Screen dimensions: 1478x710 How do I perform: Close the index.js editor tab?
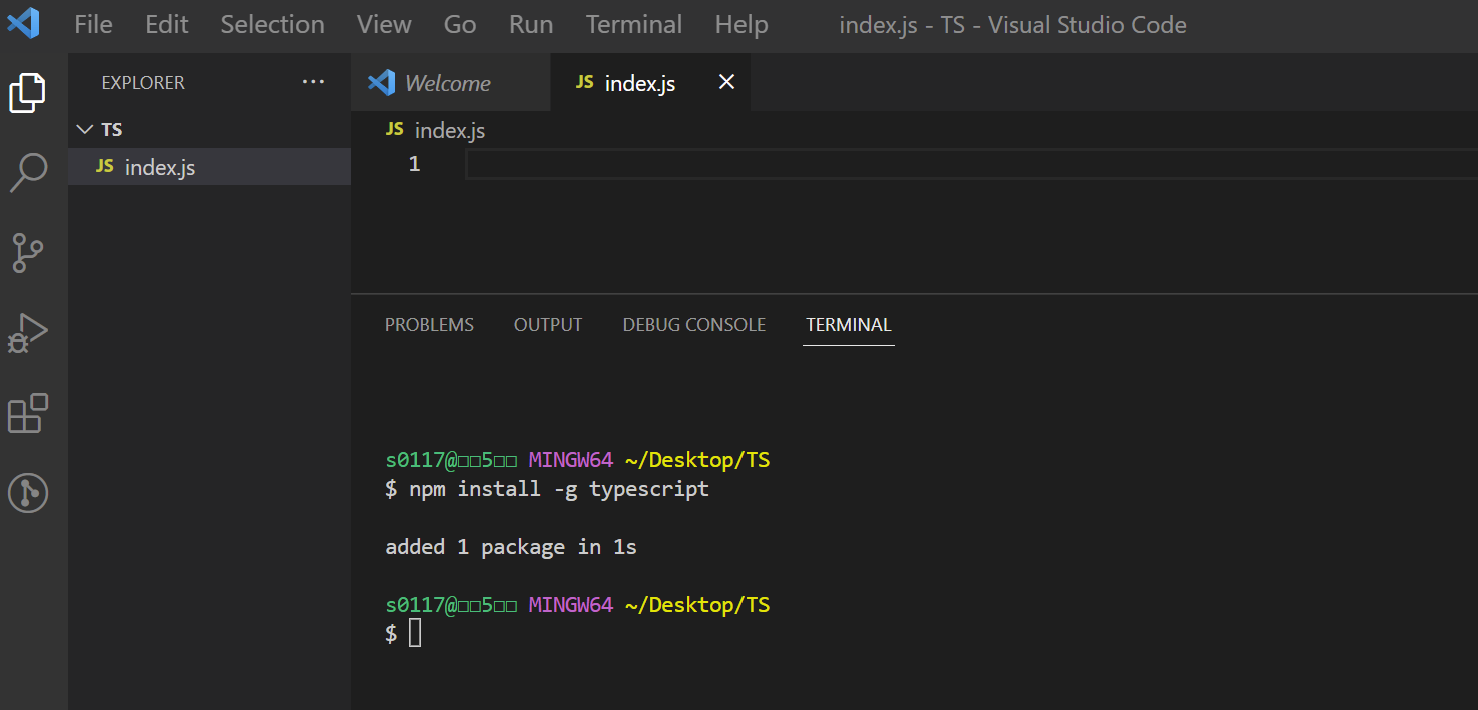pyautogui.click(x=727, y=82)
